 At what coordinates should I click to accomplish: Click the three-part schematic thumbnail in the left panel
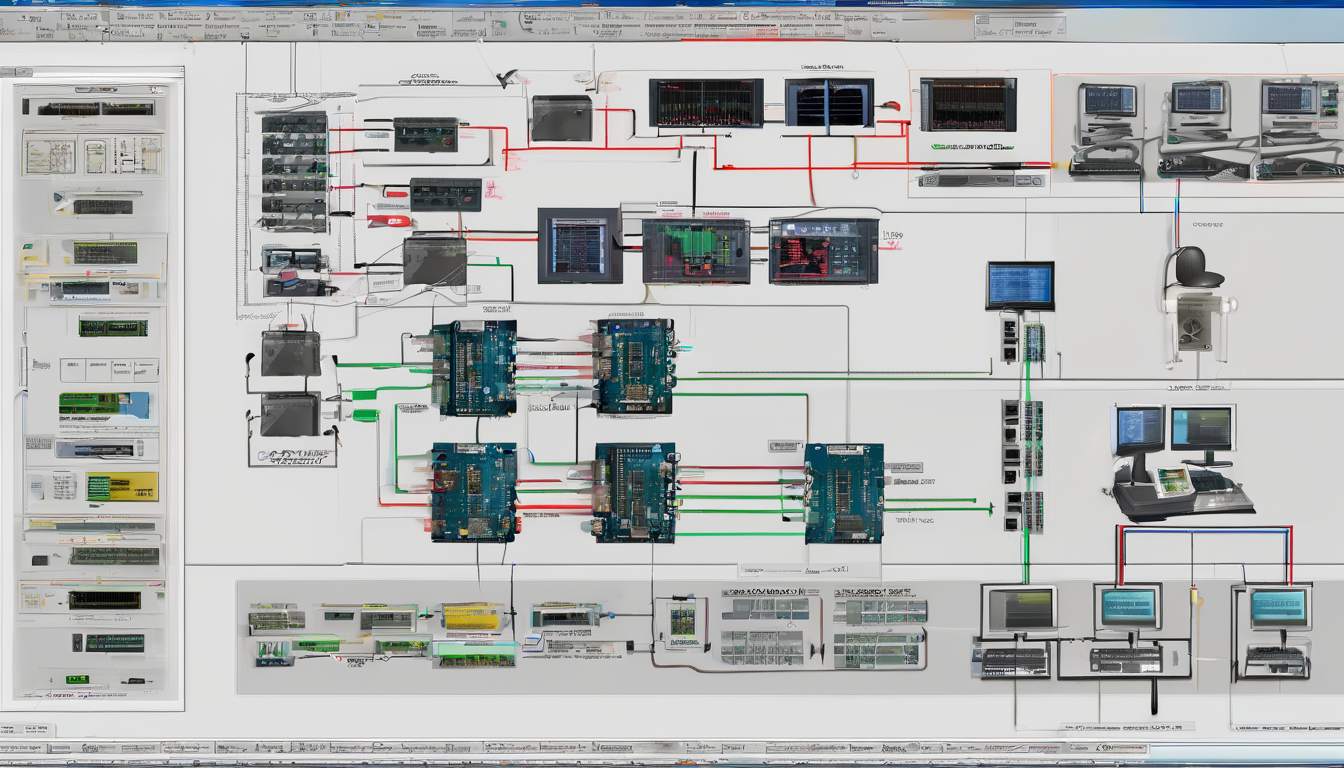92,156
